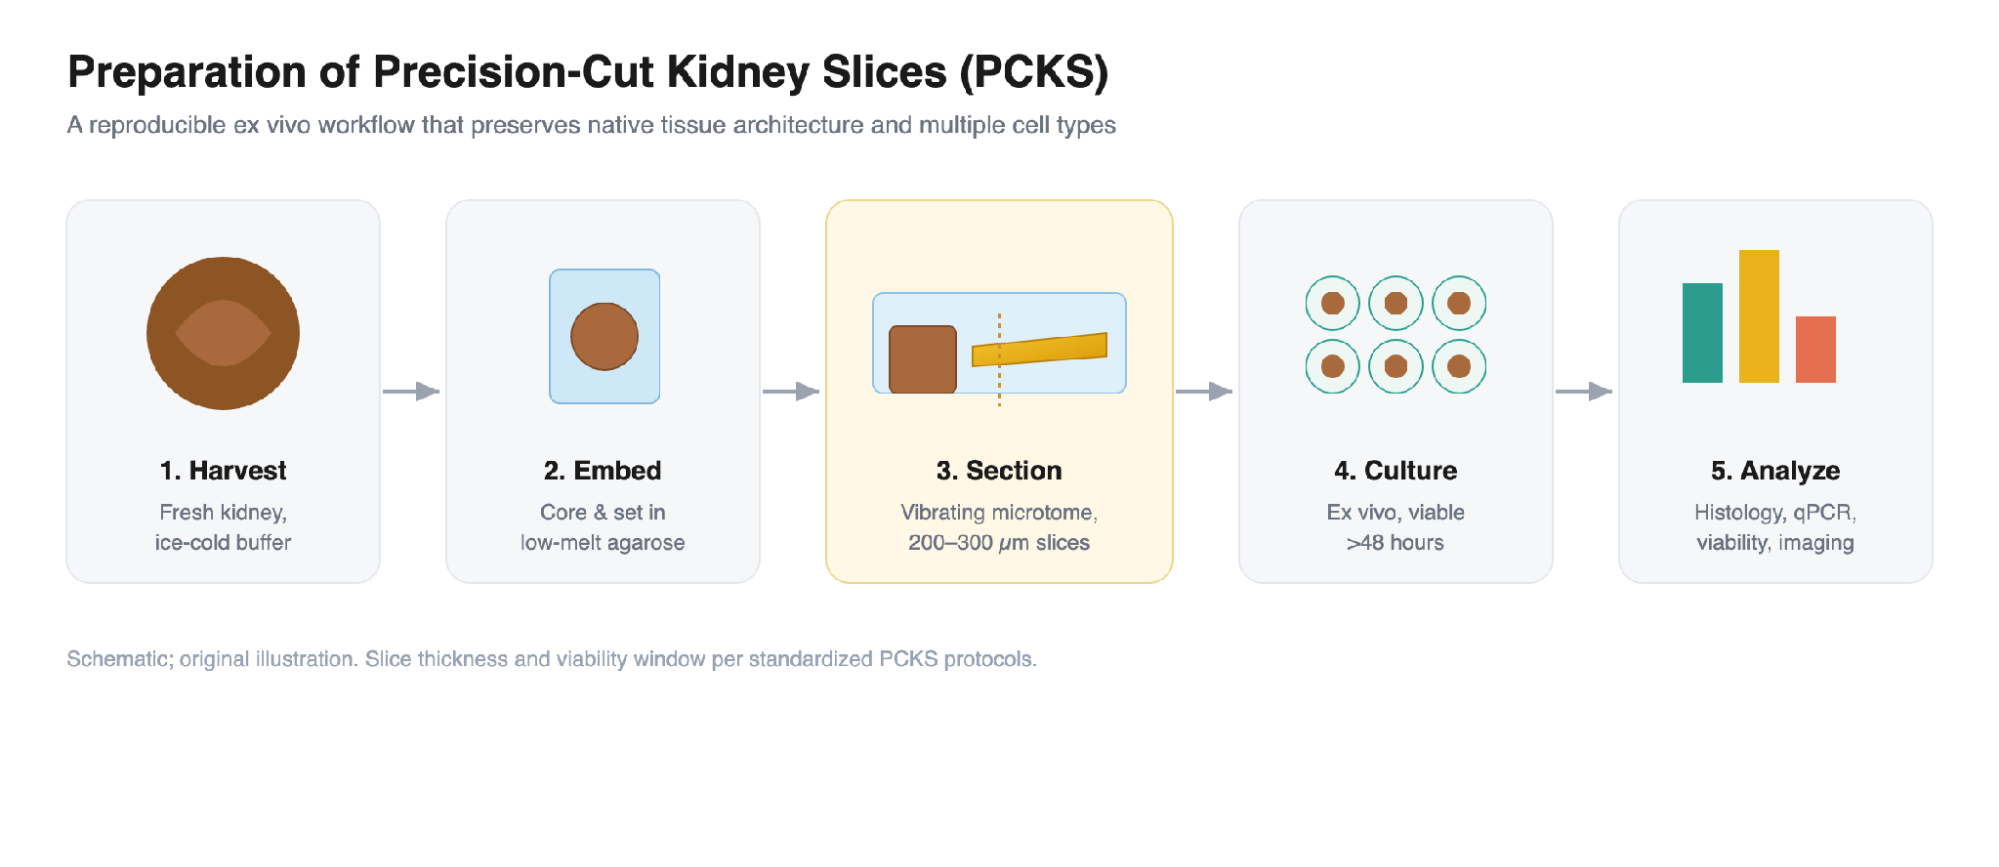
Task: Select the yellow microtome blade
Action: (1039, 349)
